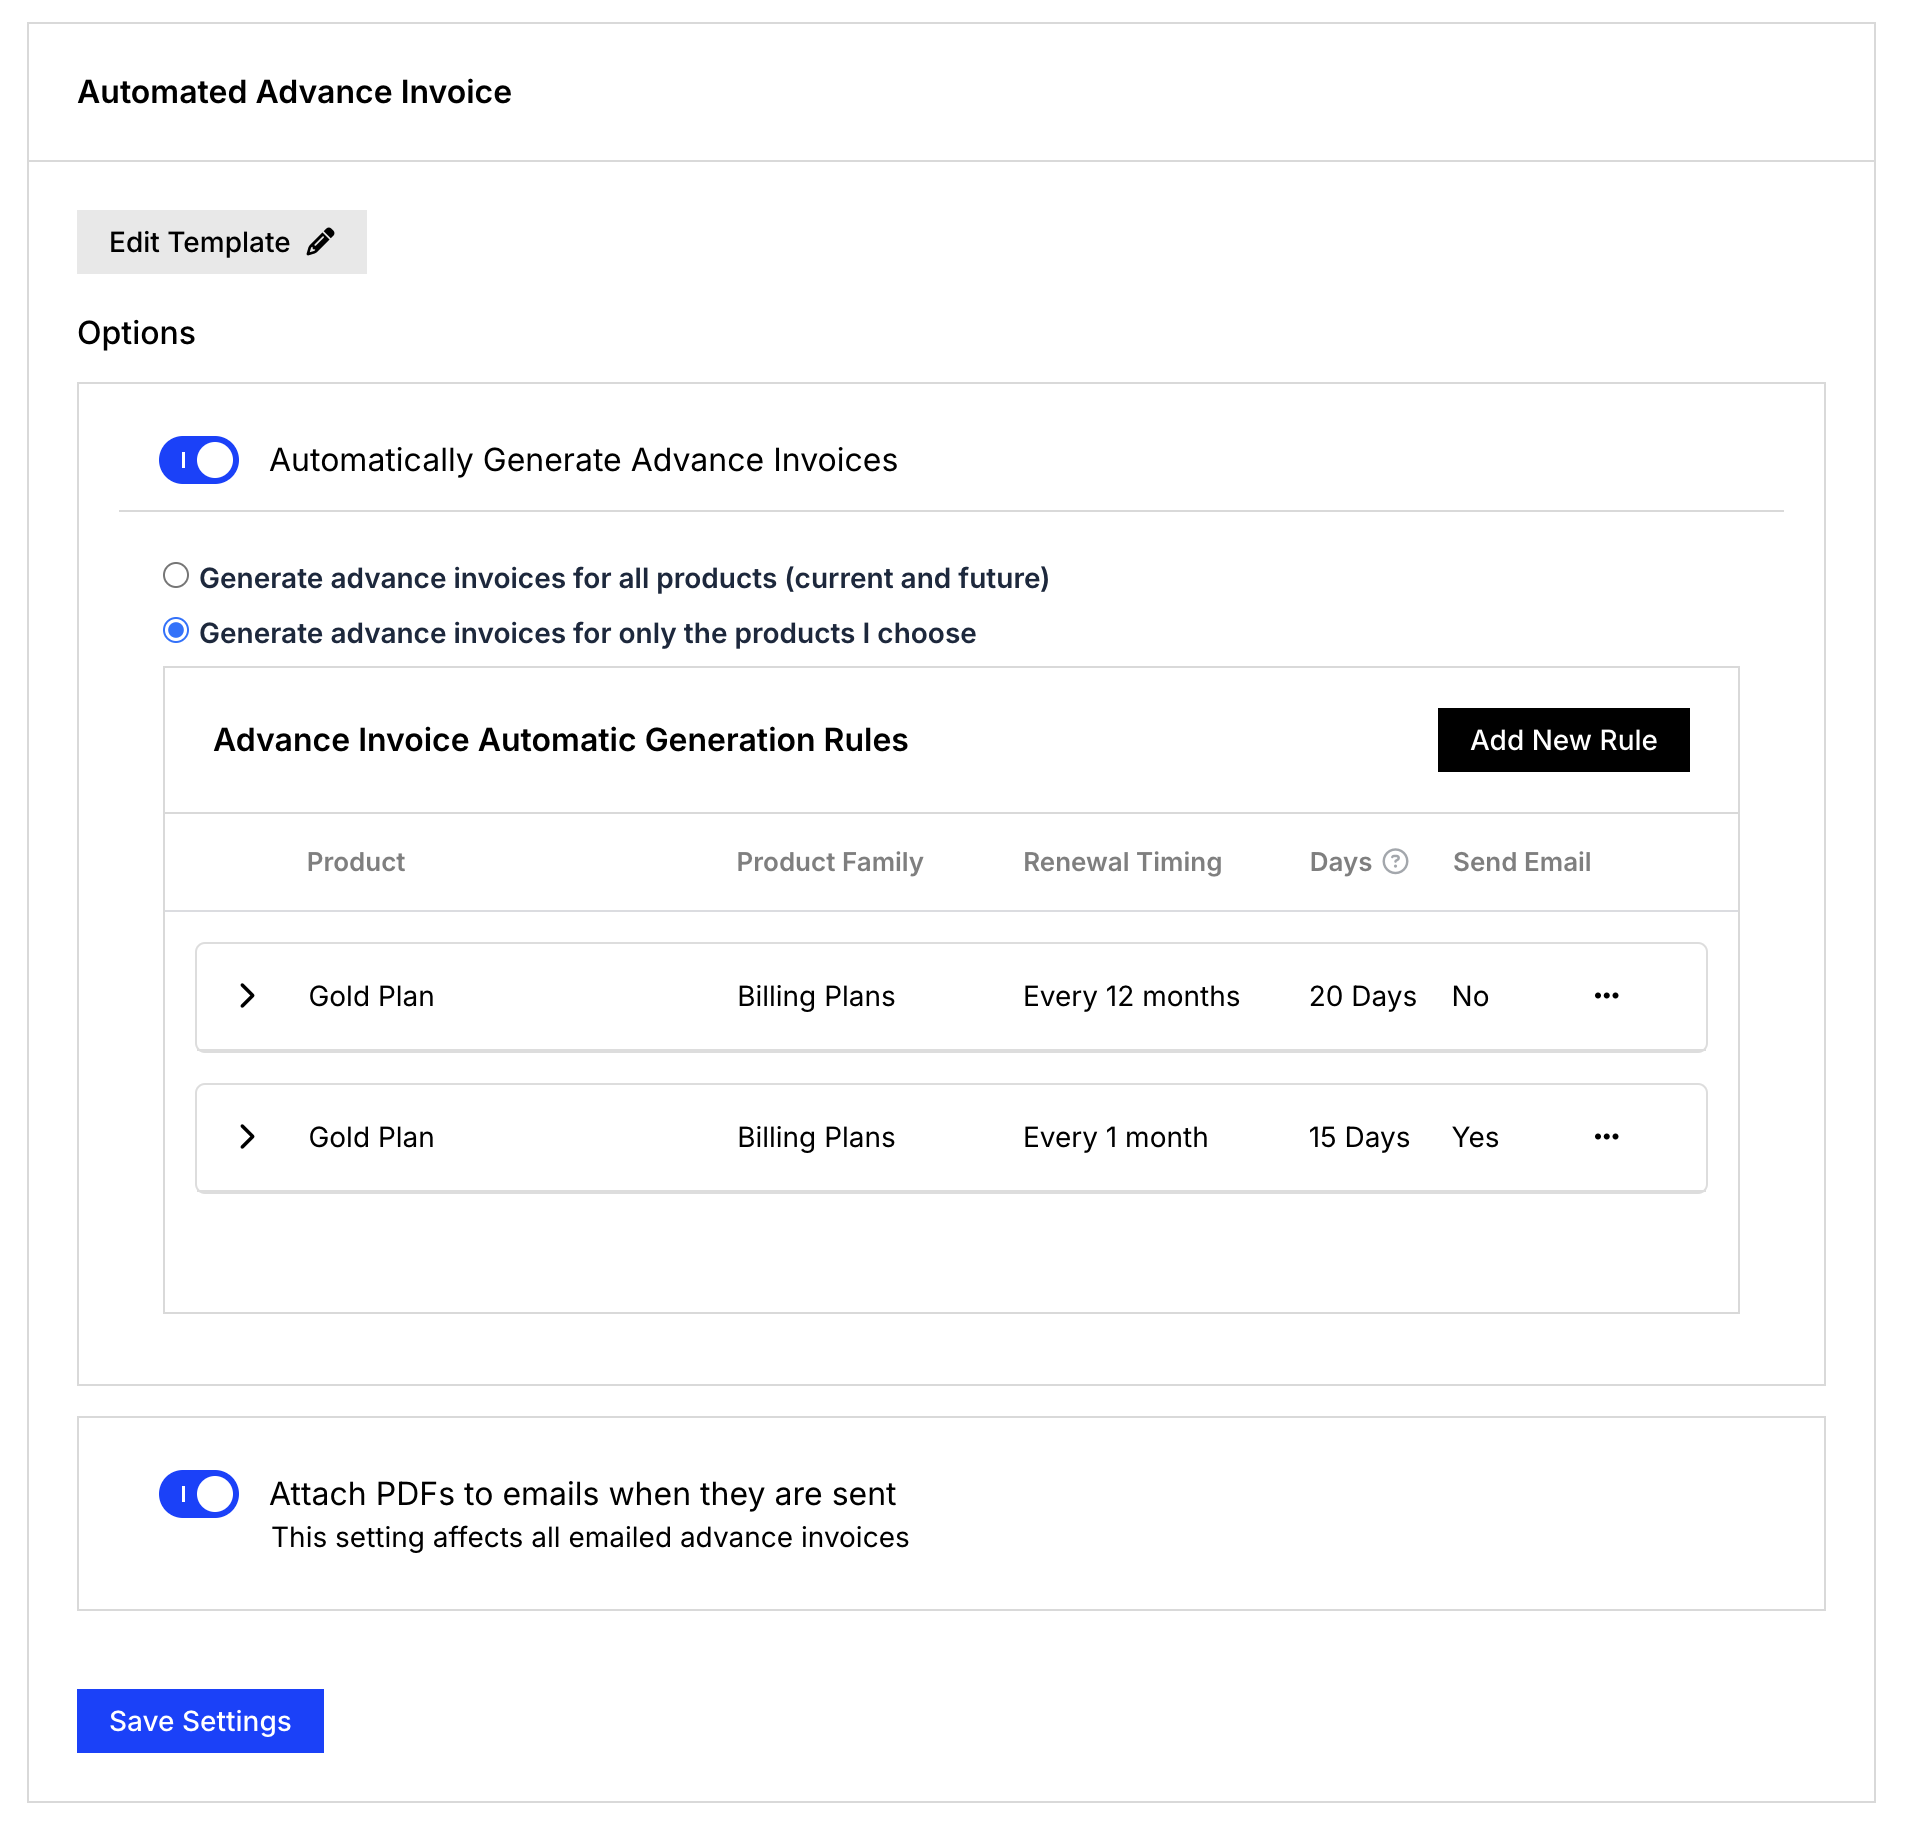Click the Product Family column header
Image resolution: width=1910 pixels, height=1828 pixels.
pyautogui.click(x=829, y=862)
